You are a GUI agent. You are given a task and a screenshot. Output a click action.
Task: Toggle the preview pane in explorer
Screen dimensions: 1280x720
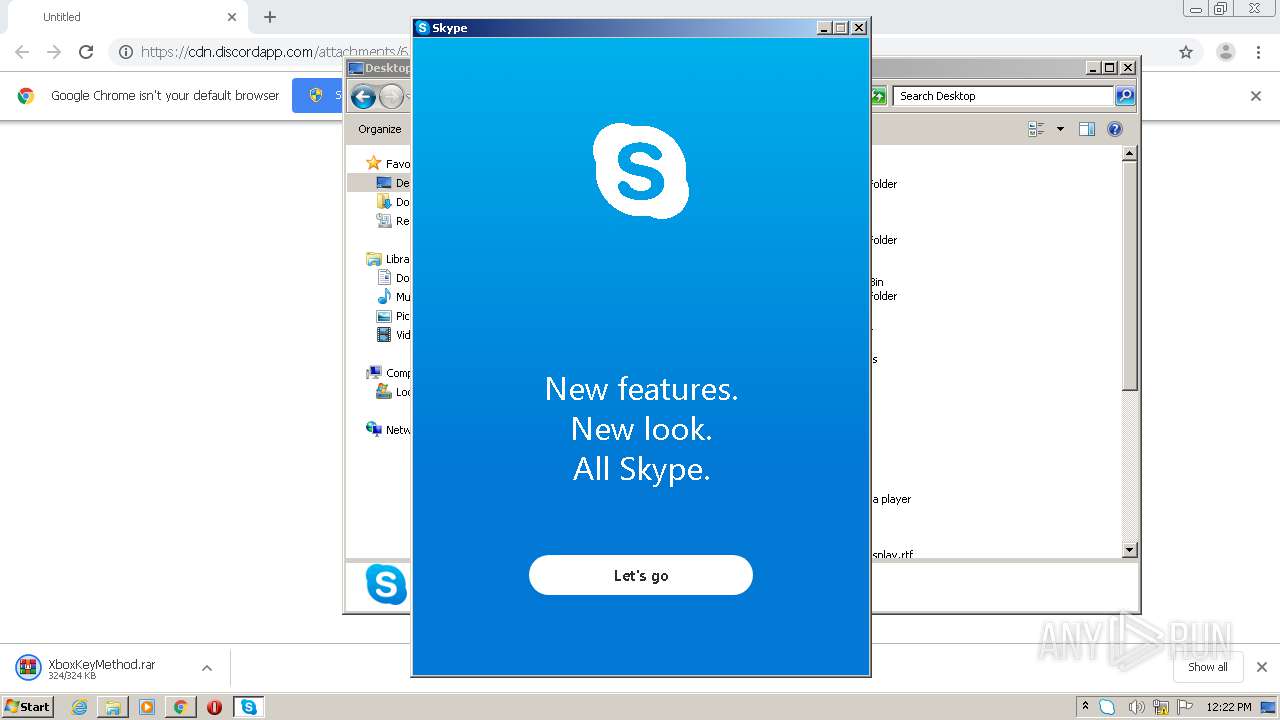coord(1087,129)
